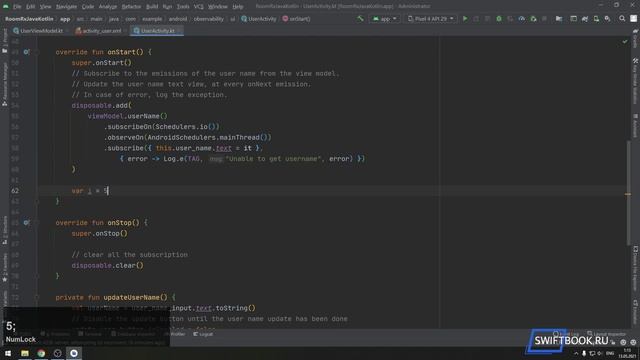Open the Navigate menu
640x360 pixels.
66,7
